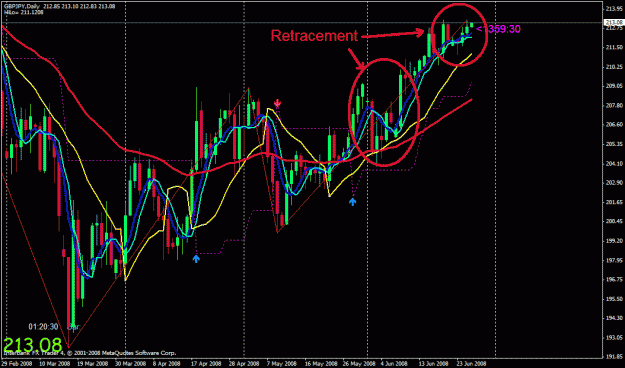Click the 29 Feb 2008 date label
625x368 pixels.
click(x=17, y=364)
